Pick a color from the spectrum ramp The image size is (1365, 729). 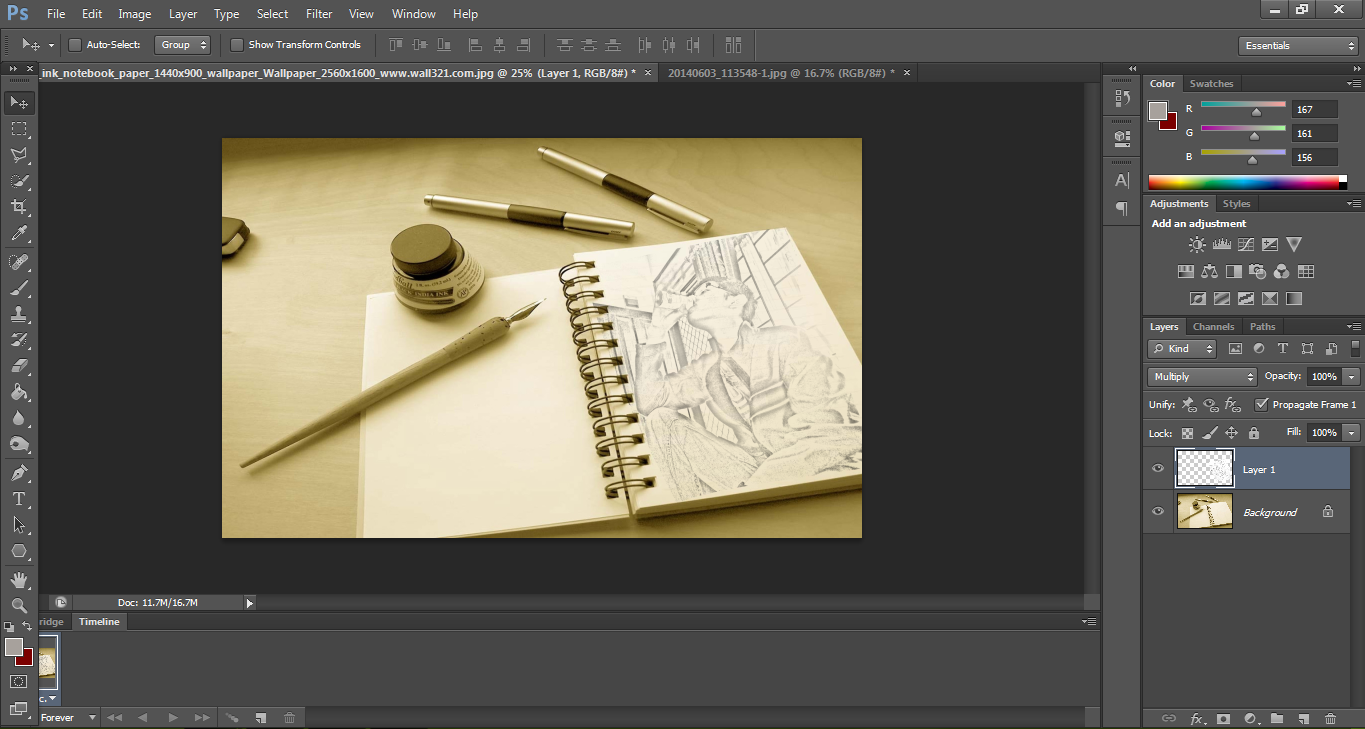(x=1247, y=182)
